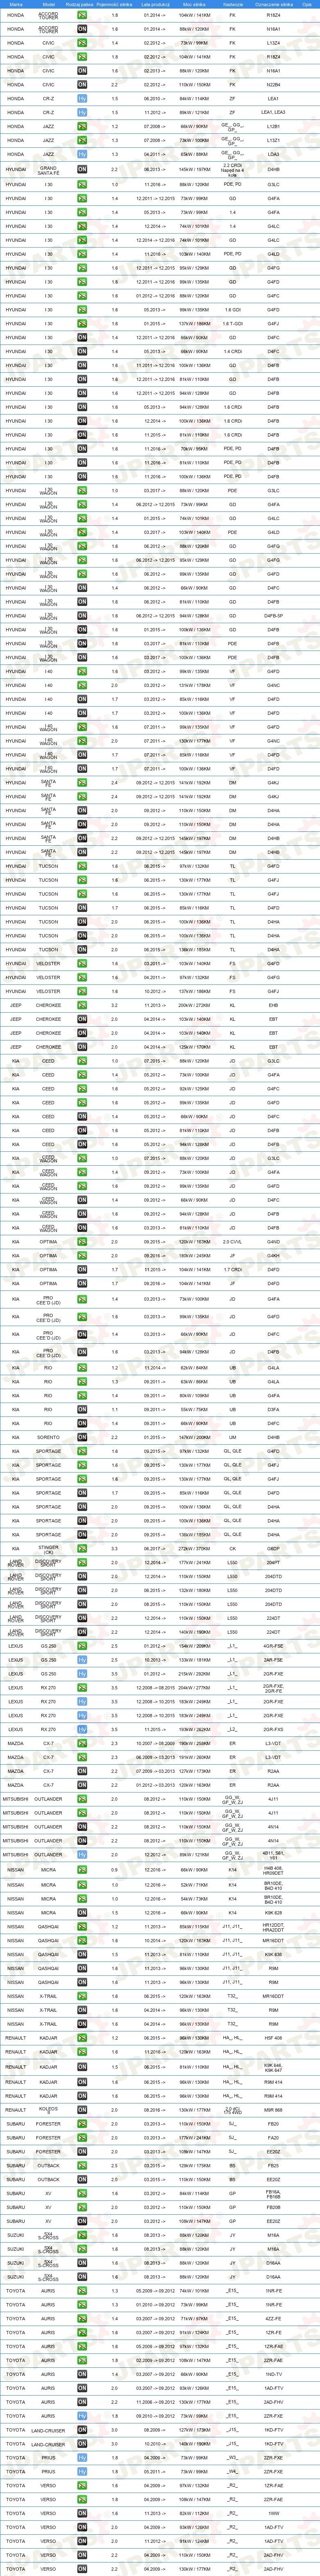
Task: Click fuel icon in Kia Rio D3FA row
Action: pyautogui.click(x=82, y=1409)
